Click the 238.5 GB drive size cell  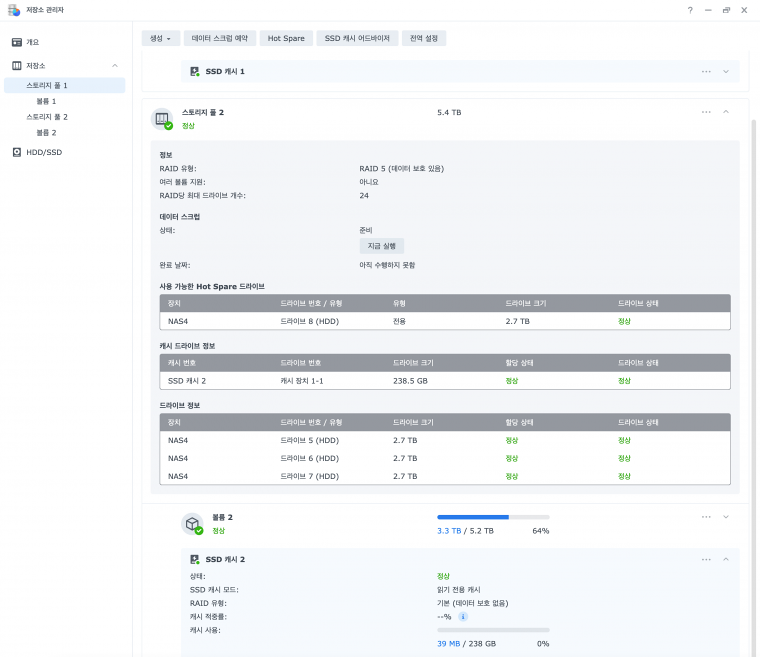[411, 381]
